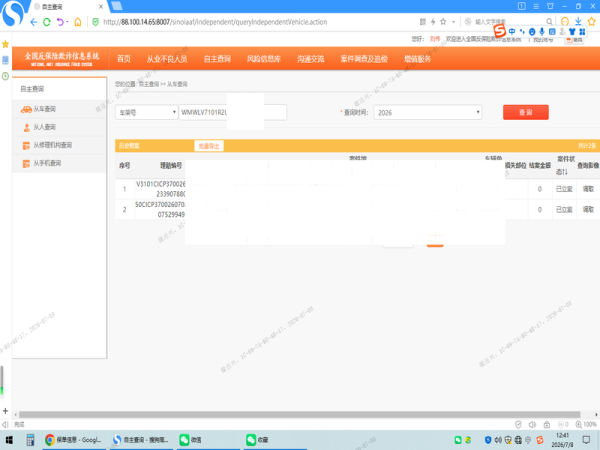This screenshot has height=450, width=600.
Task: Click the yellow star in the browser sidebar
Action: (5, 44)
